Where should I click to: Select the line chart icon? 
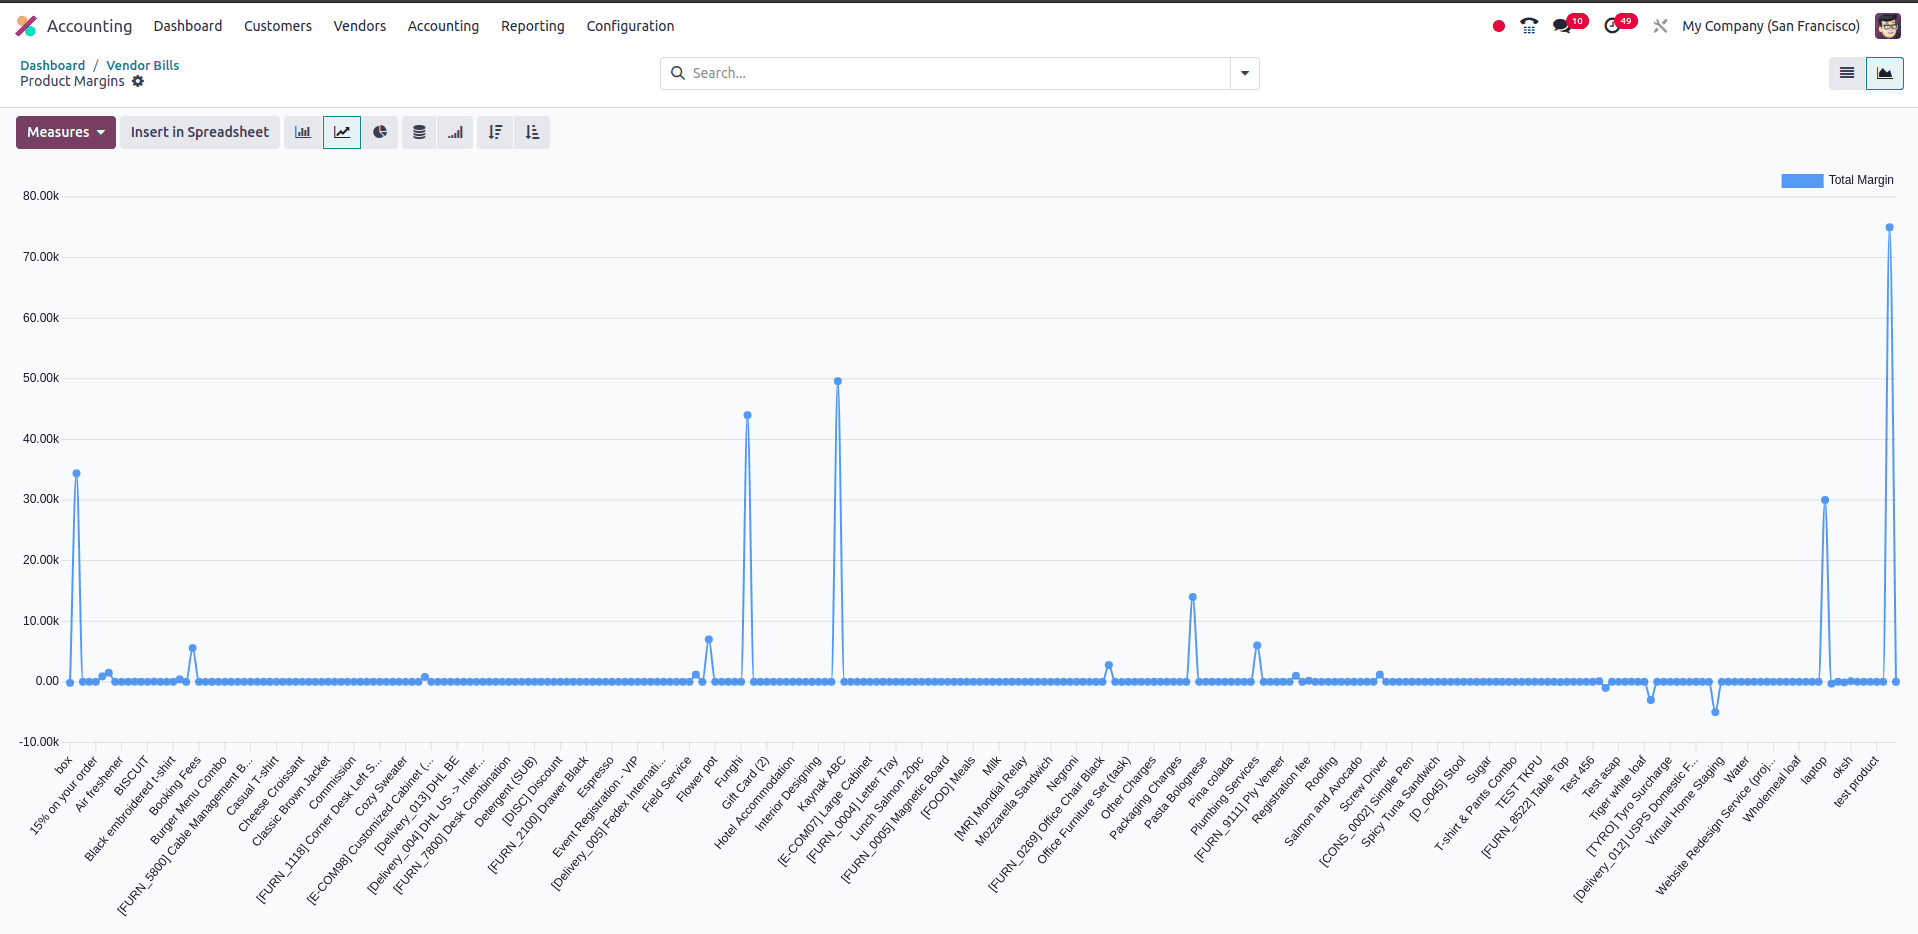(342, 132)
